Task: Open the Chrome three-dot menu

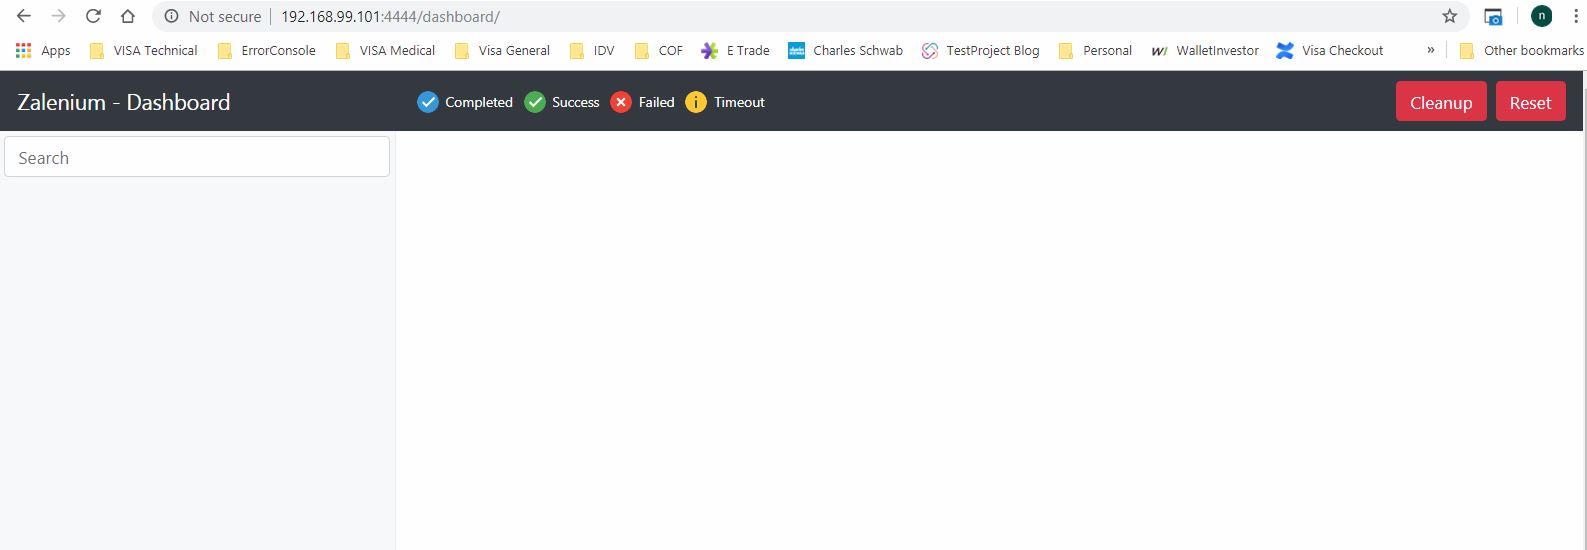Action: coord(1575,16)
